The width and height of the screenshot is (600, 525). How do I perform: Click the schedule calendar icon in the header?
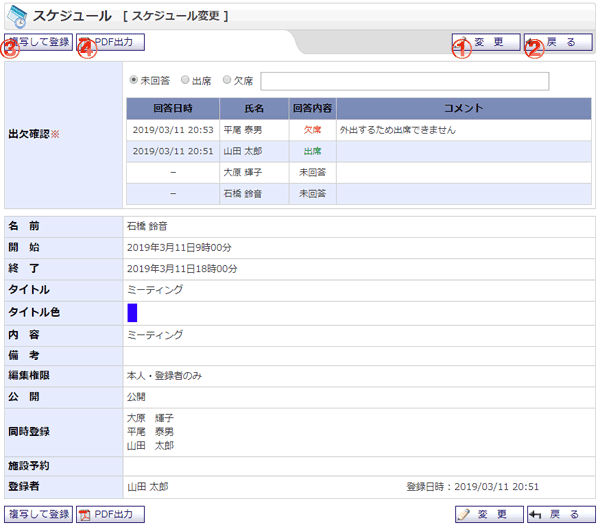click(x=17, y=15)
